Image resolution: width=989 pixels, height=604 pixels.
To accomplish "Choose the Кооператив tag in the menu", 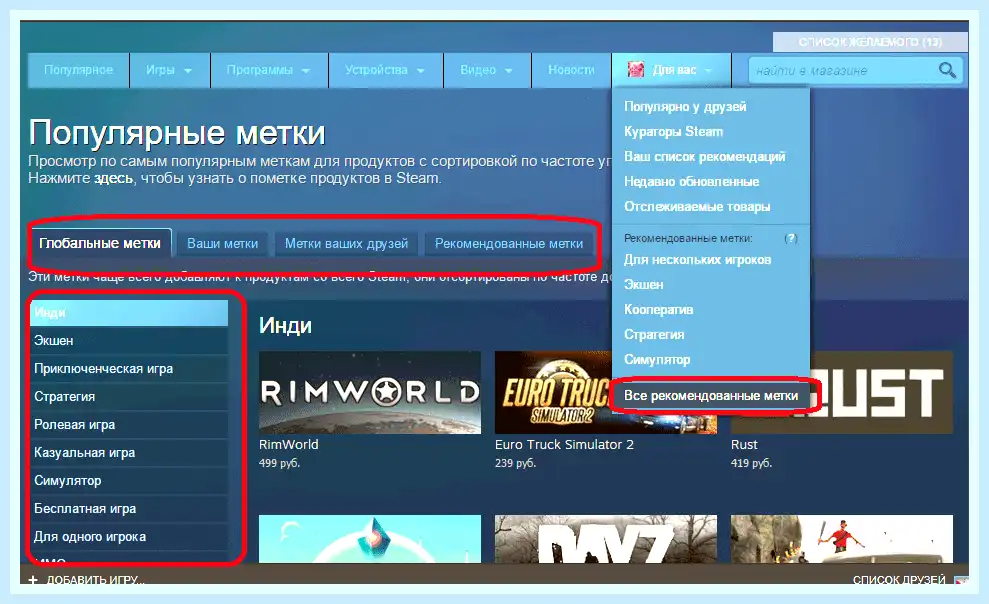I will point(658,310).
